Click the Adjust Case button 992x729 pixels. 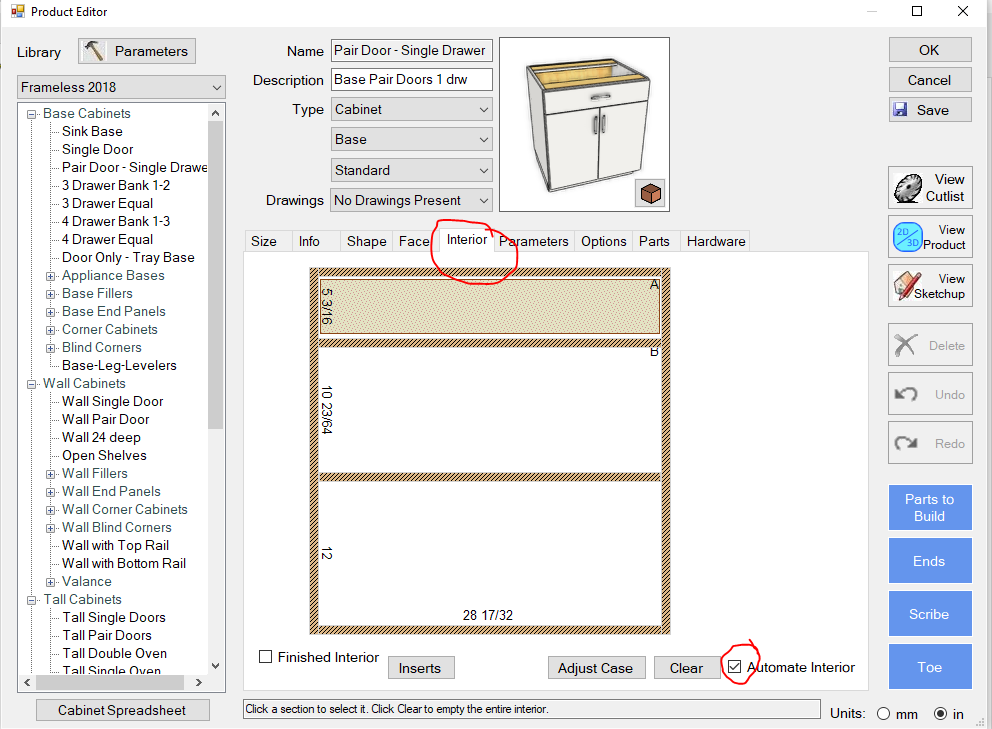pos(595,668)
